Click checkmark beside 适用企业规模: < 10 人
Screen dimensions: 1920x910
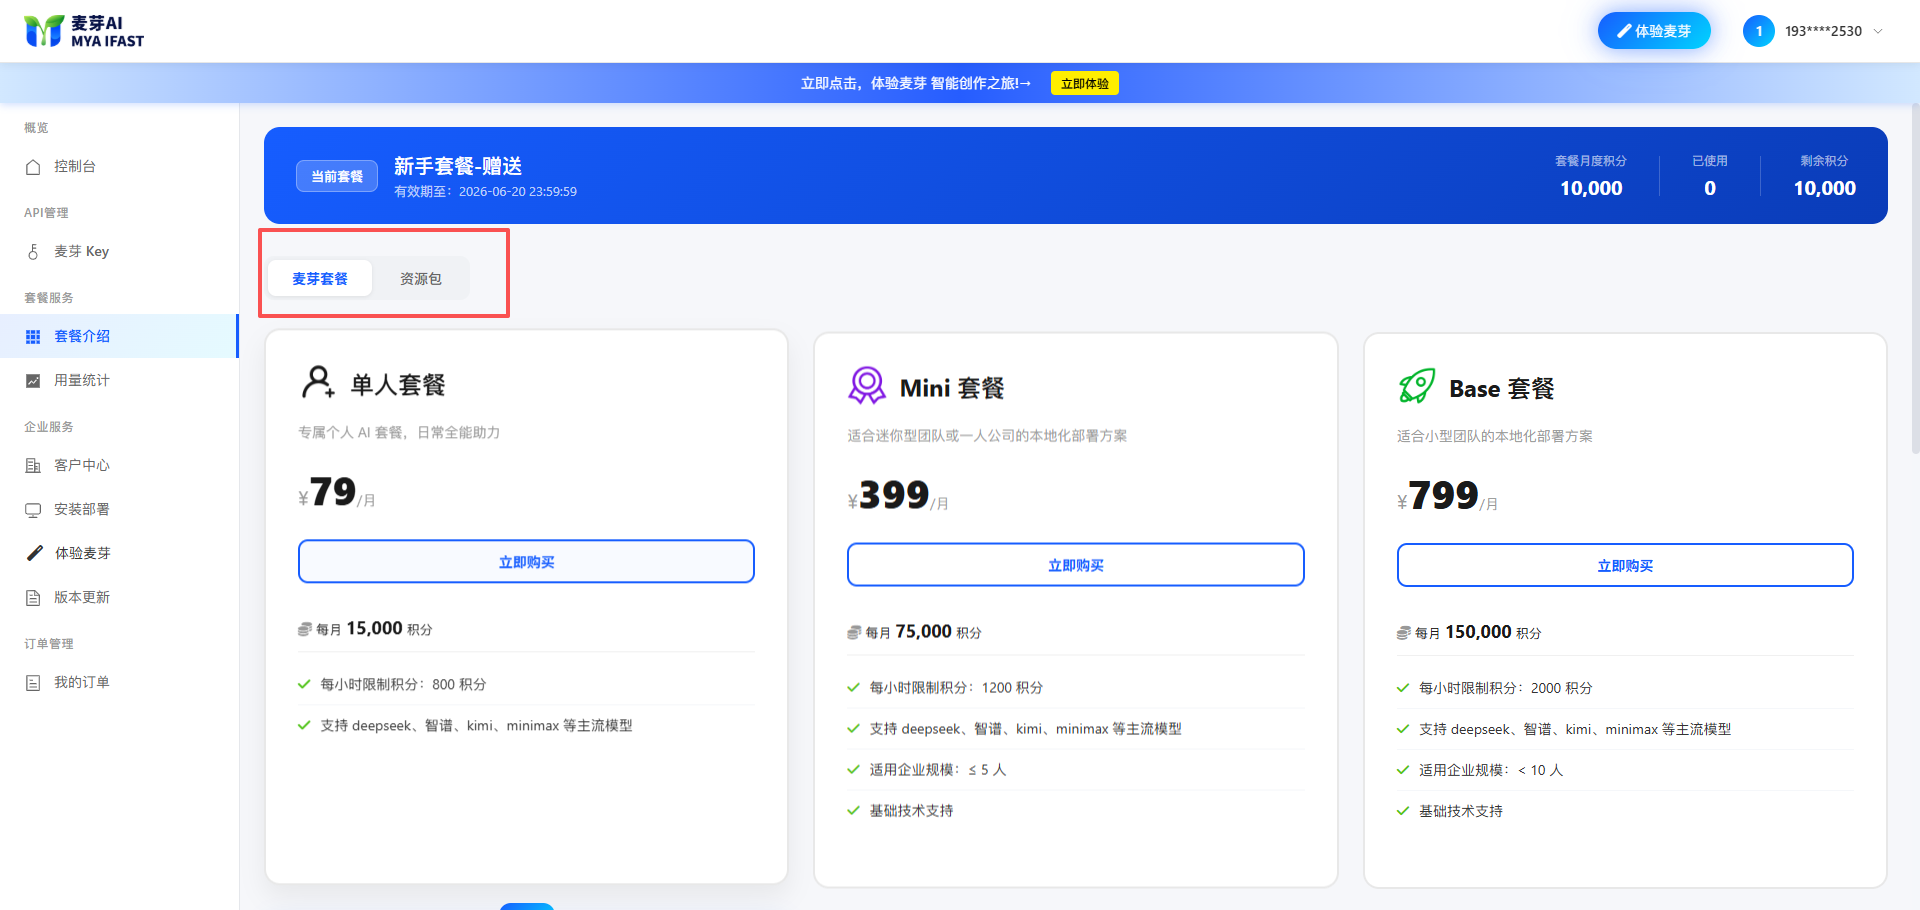pyautogui.click(x=1403, y=770)
